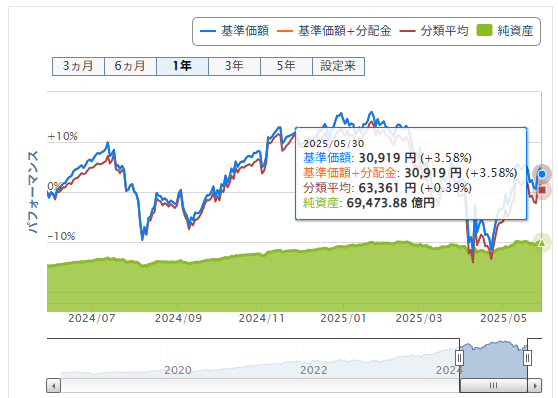The width and height of the screenshot is (558, 398).
Task: Click the 2025/05 axis label
Action: tap(503, 318)
